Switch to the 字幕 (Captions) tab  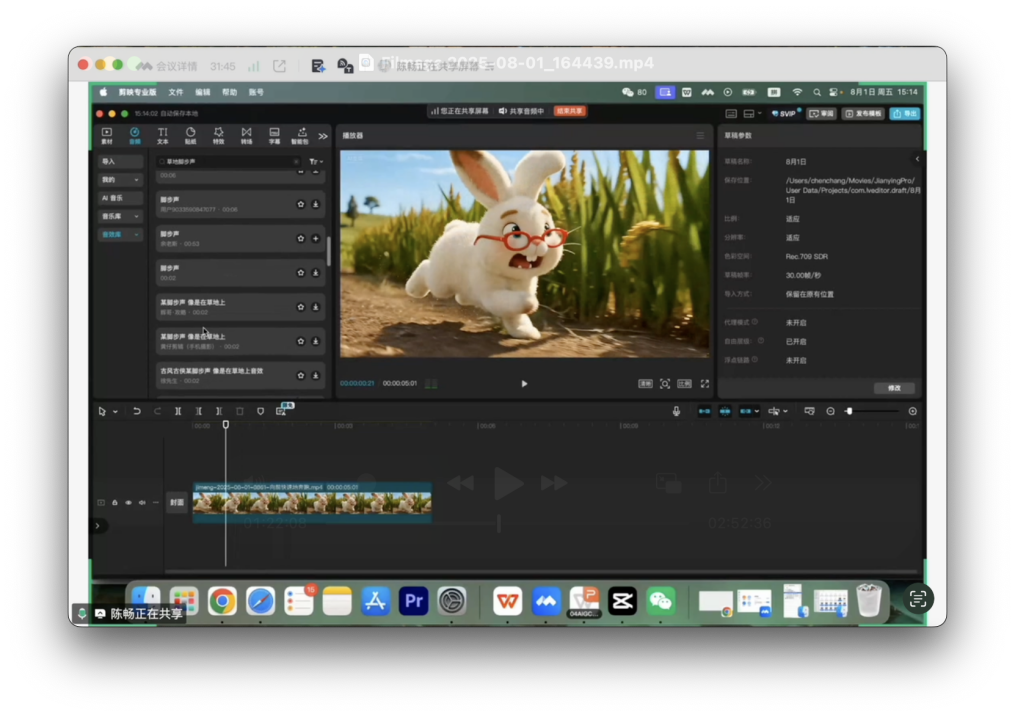(274, 135)
